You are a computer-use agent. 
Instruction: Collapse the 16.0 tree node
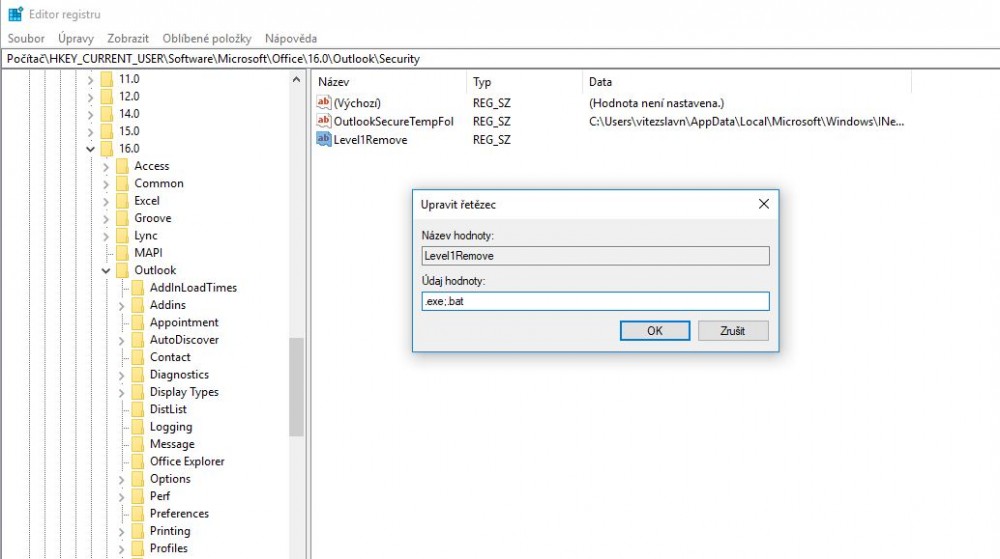pos(90,149)
